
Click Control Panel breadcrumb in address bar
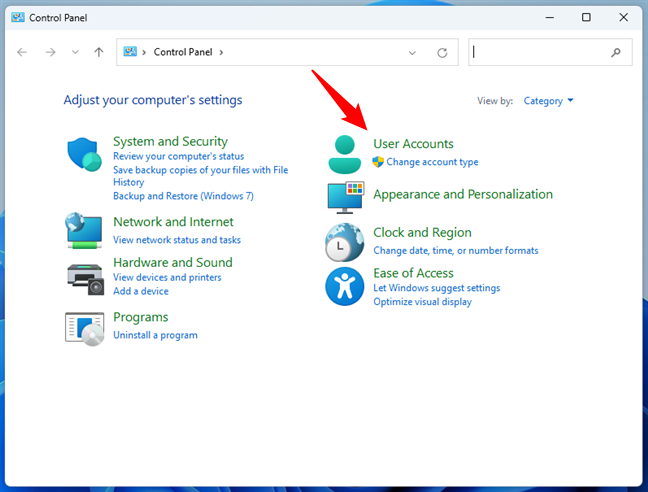(183, 52)
